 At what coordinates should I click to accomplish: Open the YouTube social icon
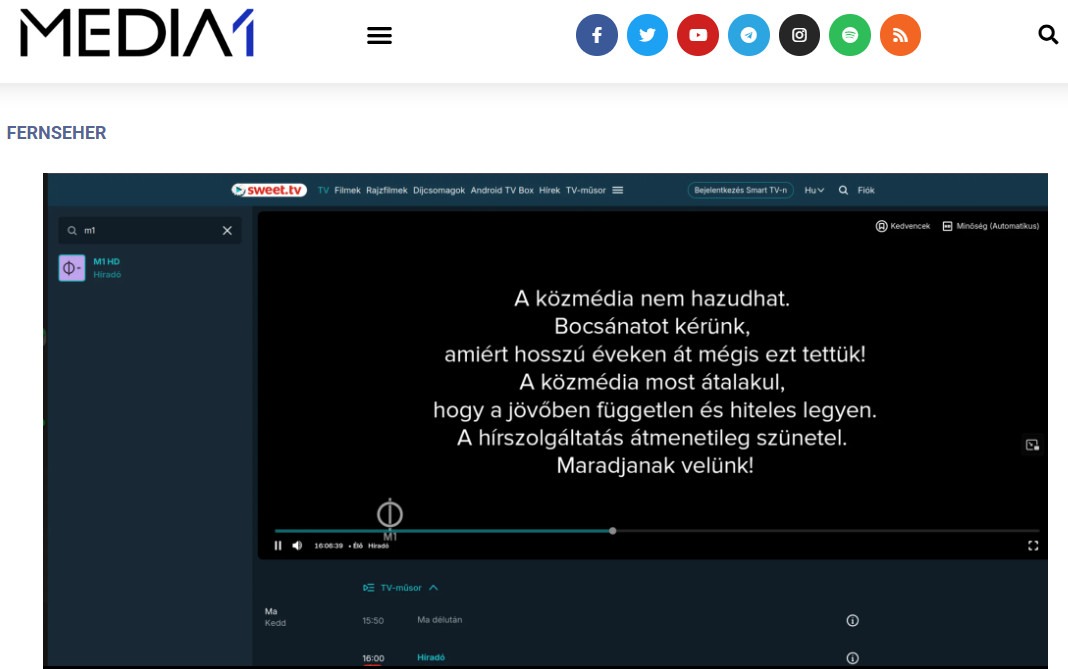697,35
